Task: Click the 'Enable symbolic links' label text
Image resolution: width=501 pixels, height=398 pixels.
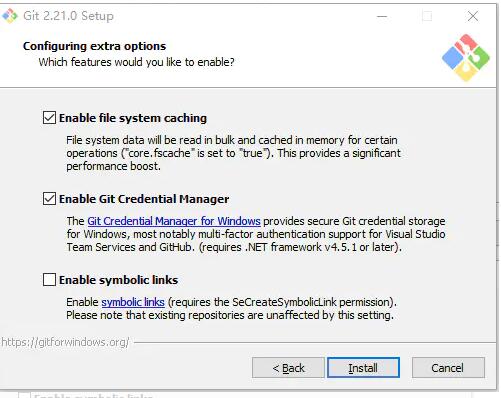Action: 118,280
